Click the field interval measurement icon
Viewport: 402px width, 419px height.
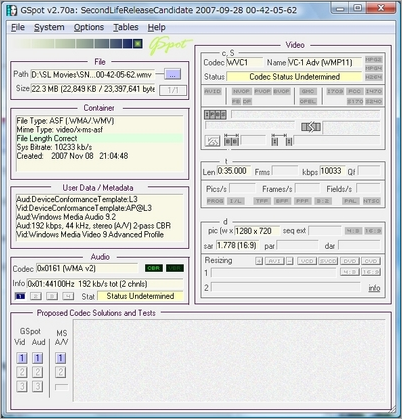pos(282,140)
